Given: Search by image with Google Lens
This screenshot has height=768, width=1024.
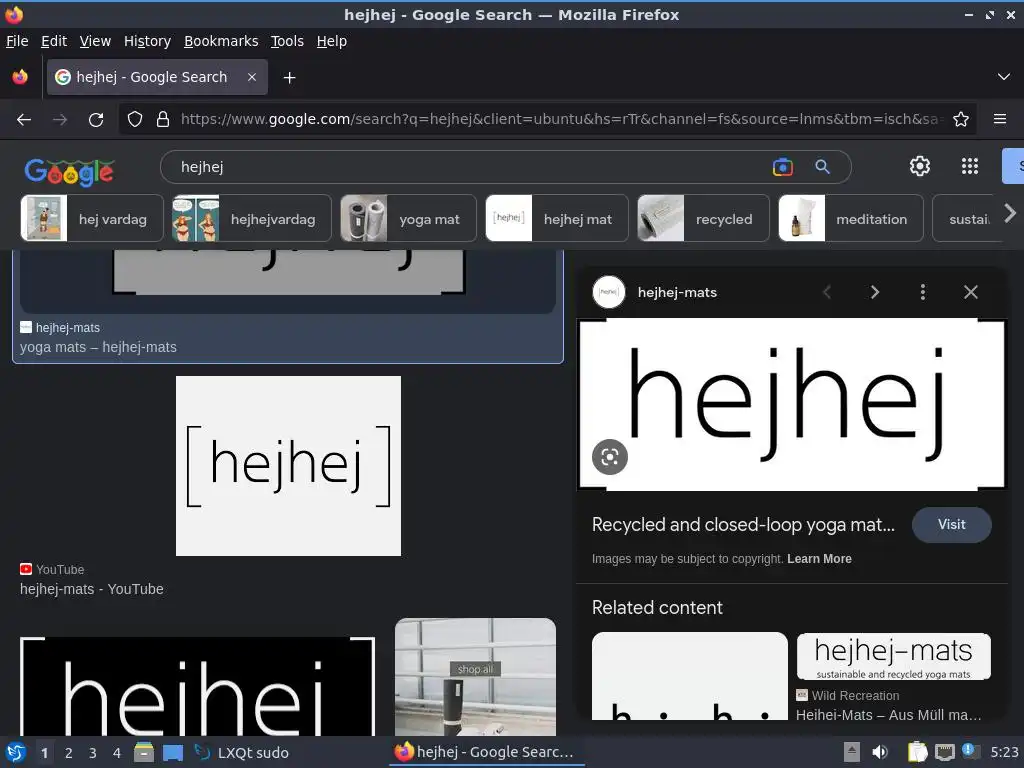Looking at the screenshot, I should pyautogui.click(x=782, y=167).
